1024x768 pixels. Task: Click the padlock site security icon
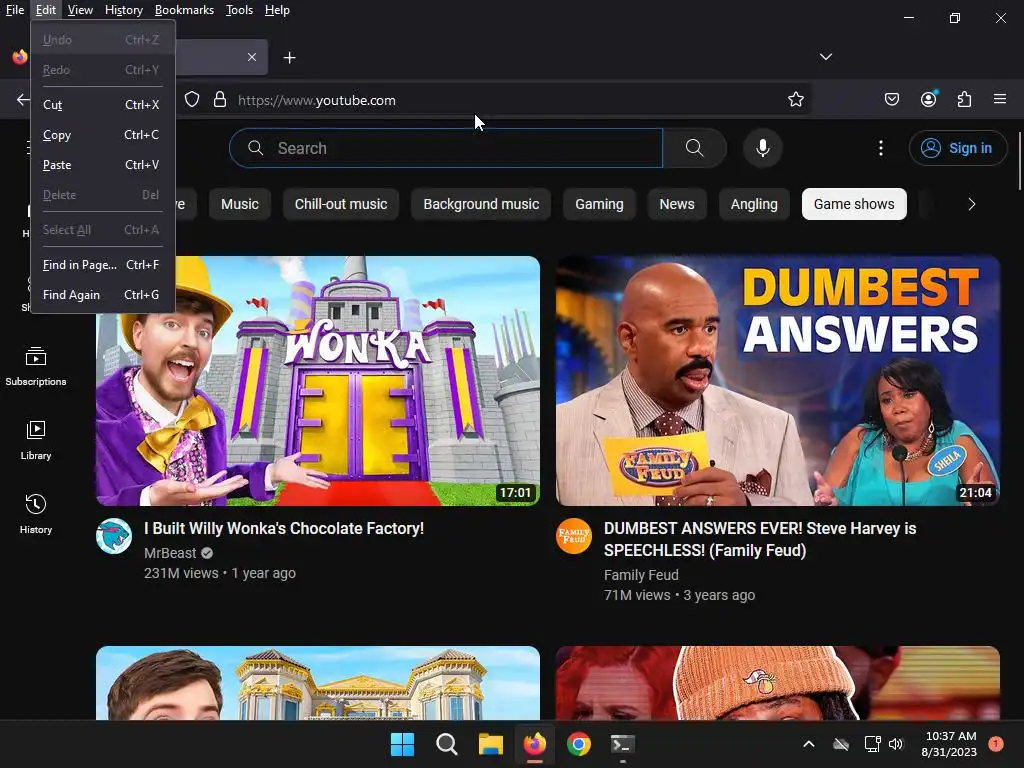click(220, 99)
